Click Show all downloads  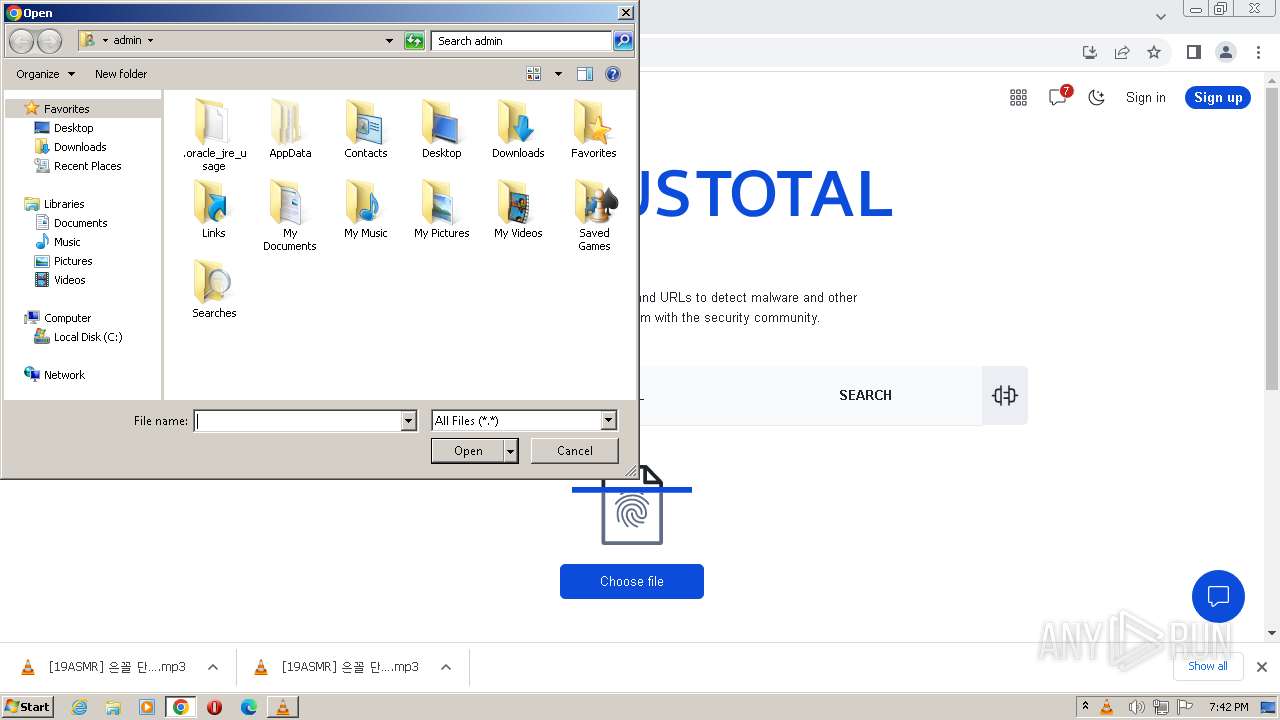[1208, 666]
